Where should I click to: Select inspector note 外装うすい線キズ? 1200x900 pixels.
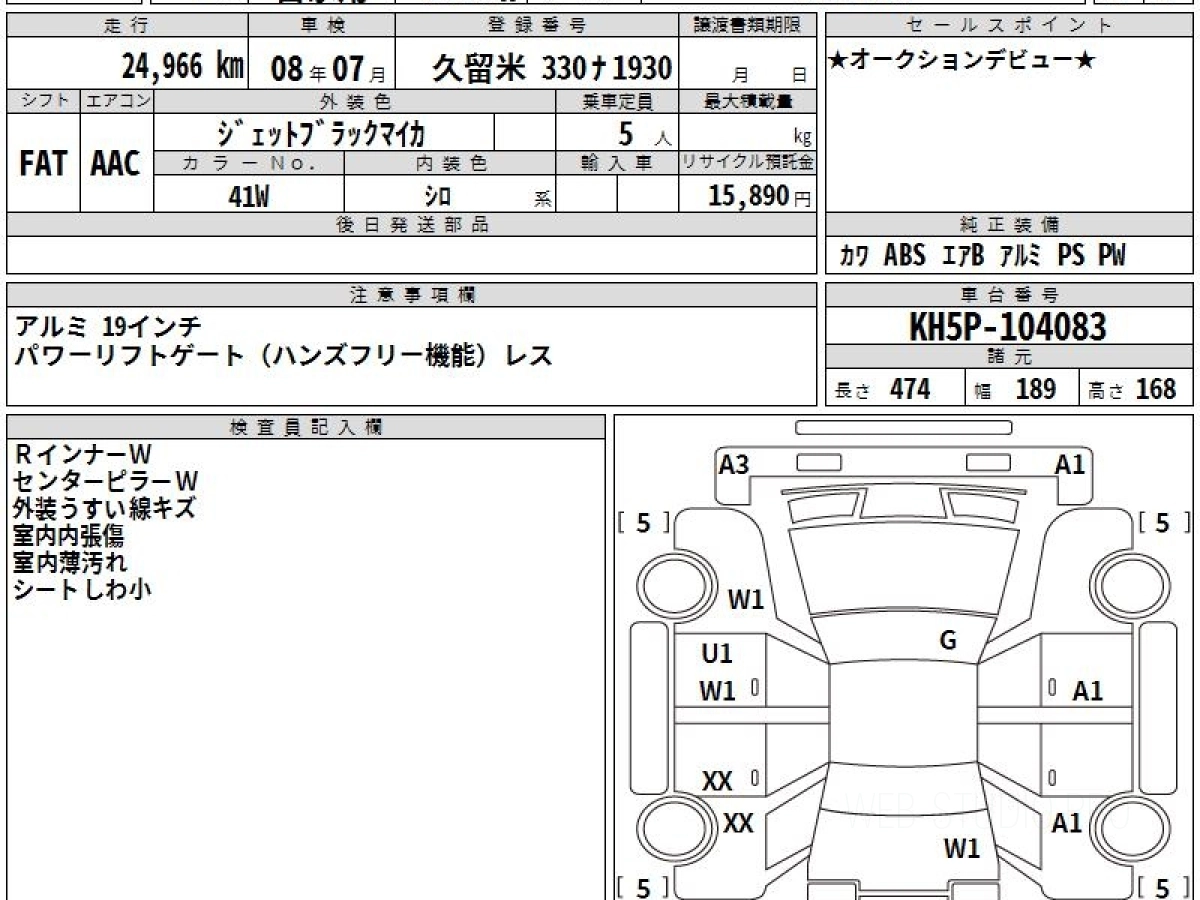(x=105, y=508)
